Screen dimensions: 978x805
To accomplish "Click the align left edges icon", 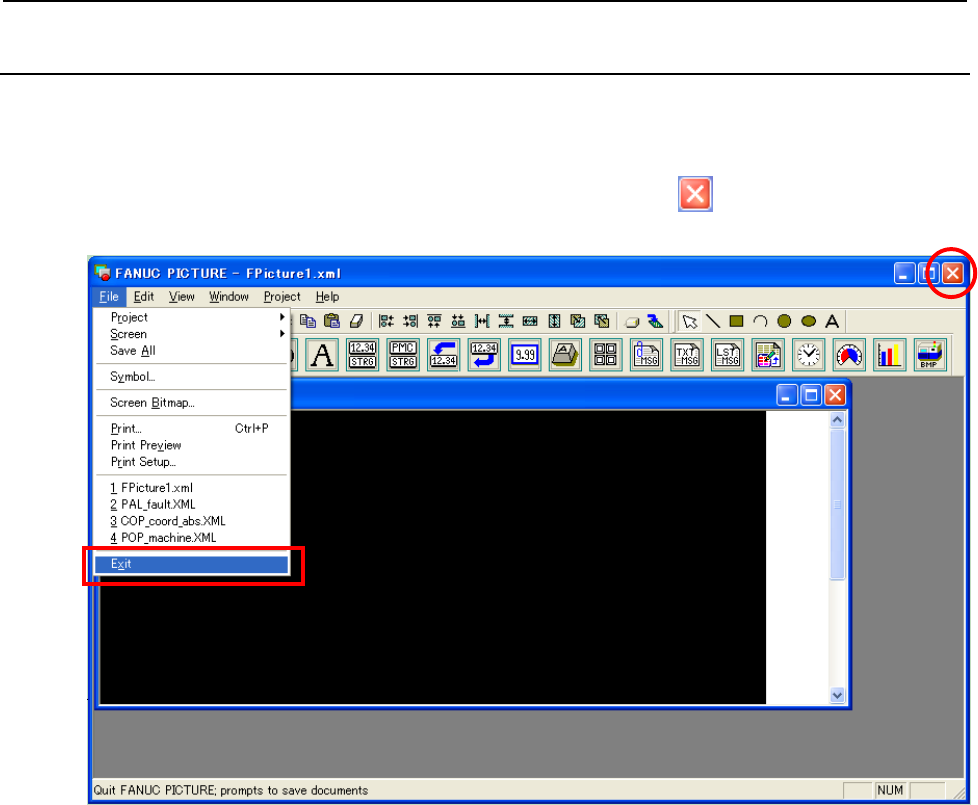I will (x=386, y=321).
